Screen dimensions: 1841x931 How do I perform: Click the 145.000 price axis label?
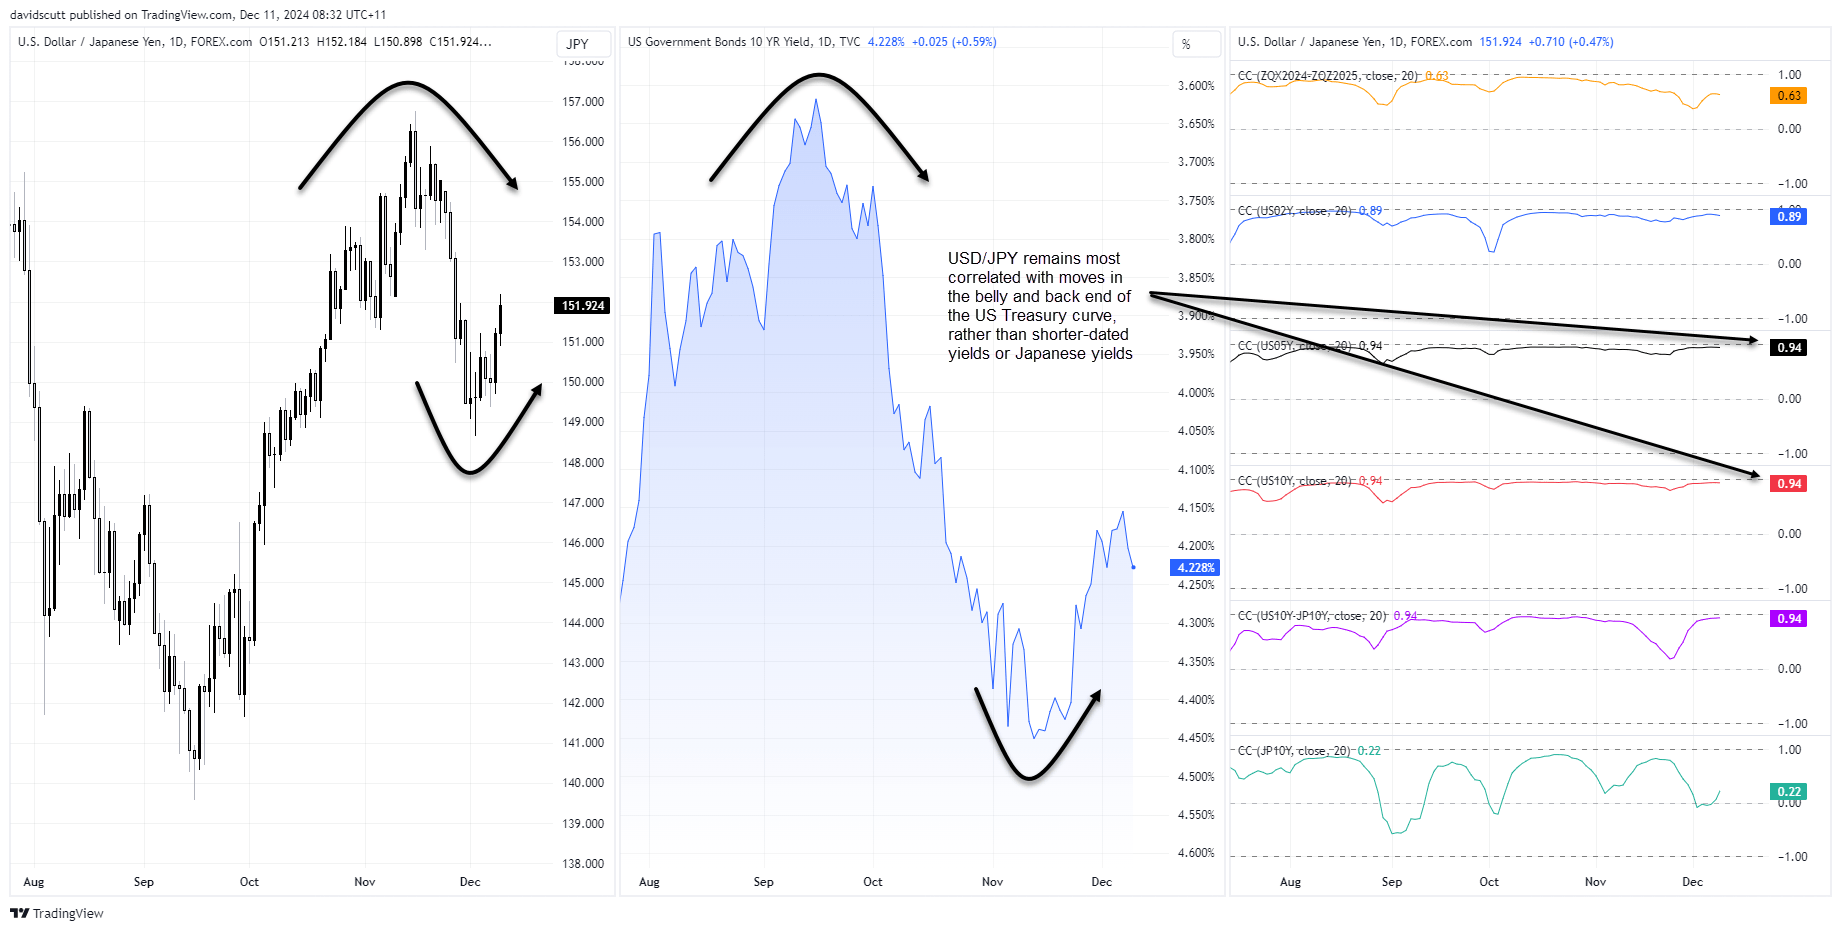tap(583, 583)
